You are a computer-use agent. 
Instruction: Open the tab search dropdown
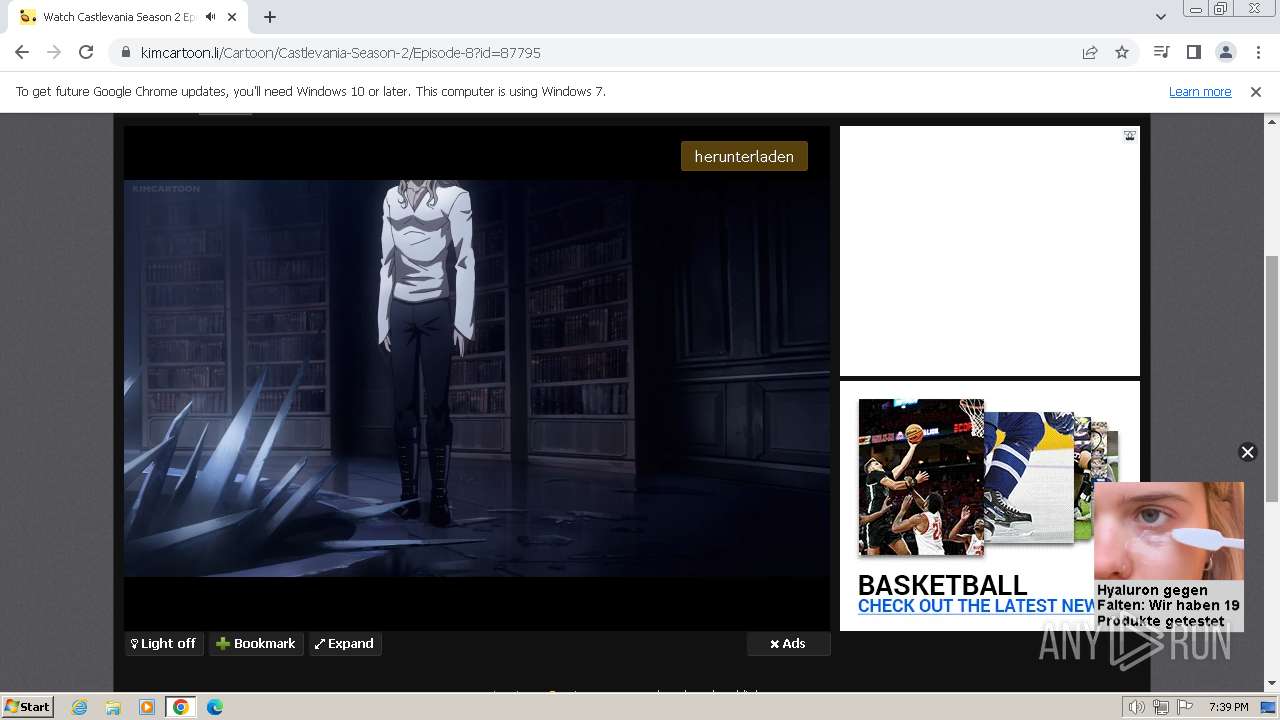(x=1160, y=17)
